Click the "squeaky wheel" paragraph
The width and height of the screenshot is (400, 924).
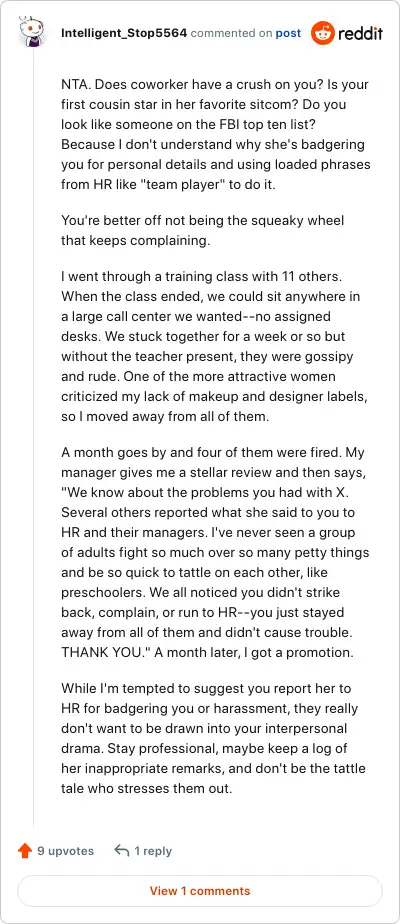click(x=203, y=230)
